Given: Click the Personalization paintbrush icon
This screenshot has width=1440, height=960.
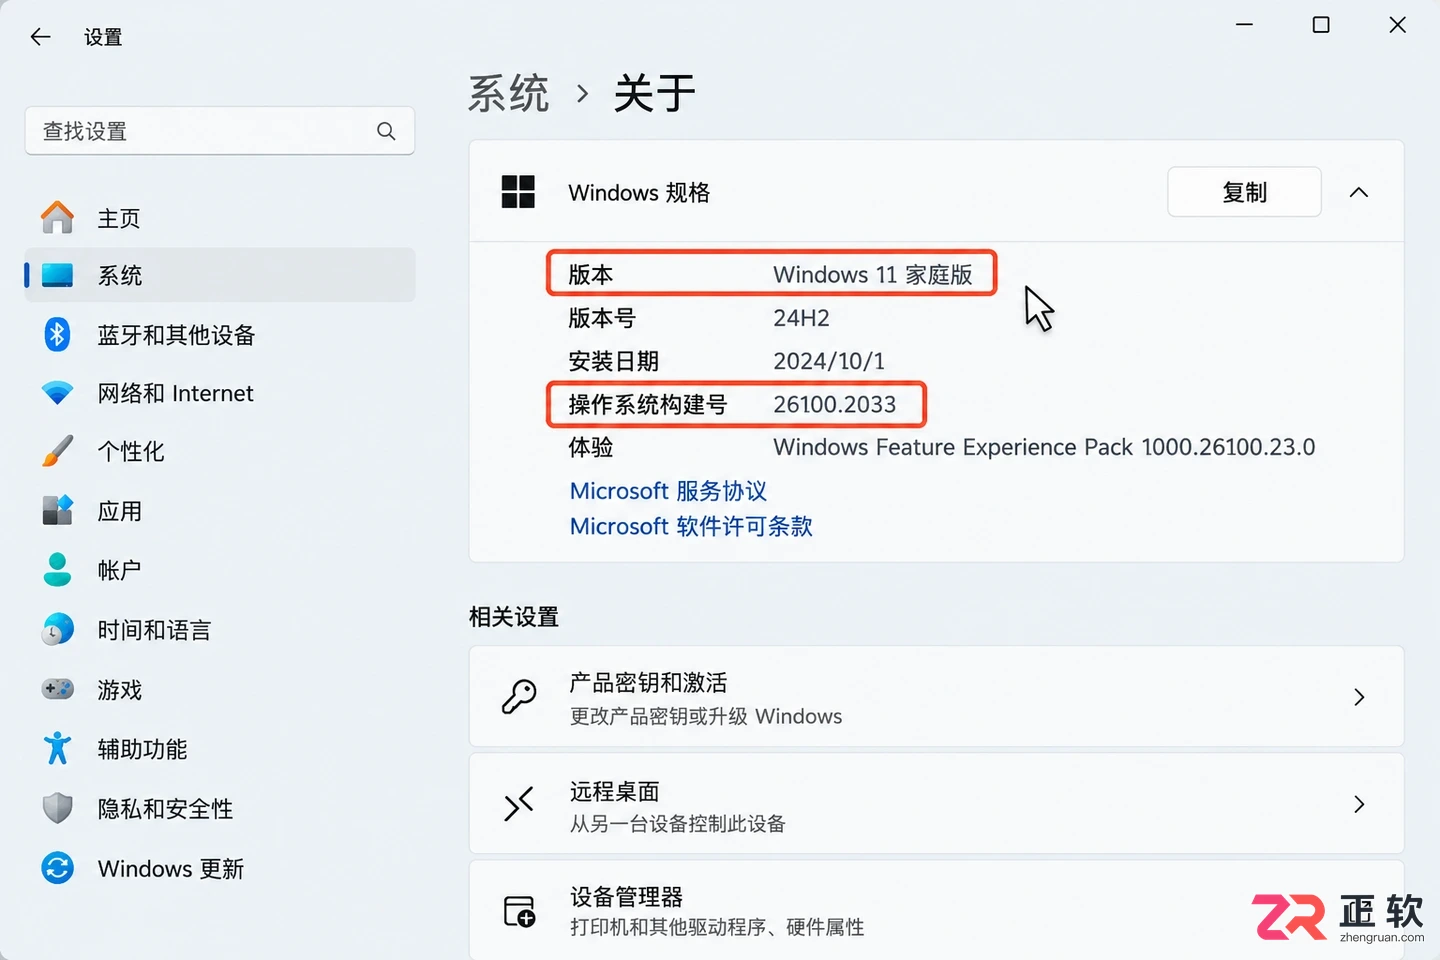Looking at the screenshot, I should (57, 451).
